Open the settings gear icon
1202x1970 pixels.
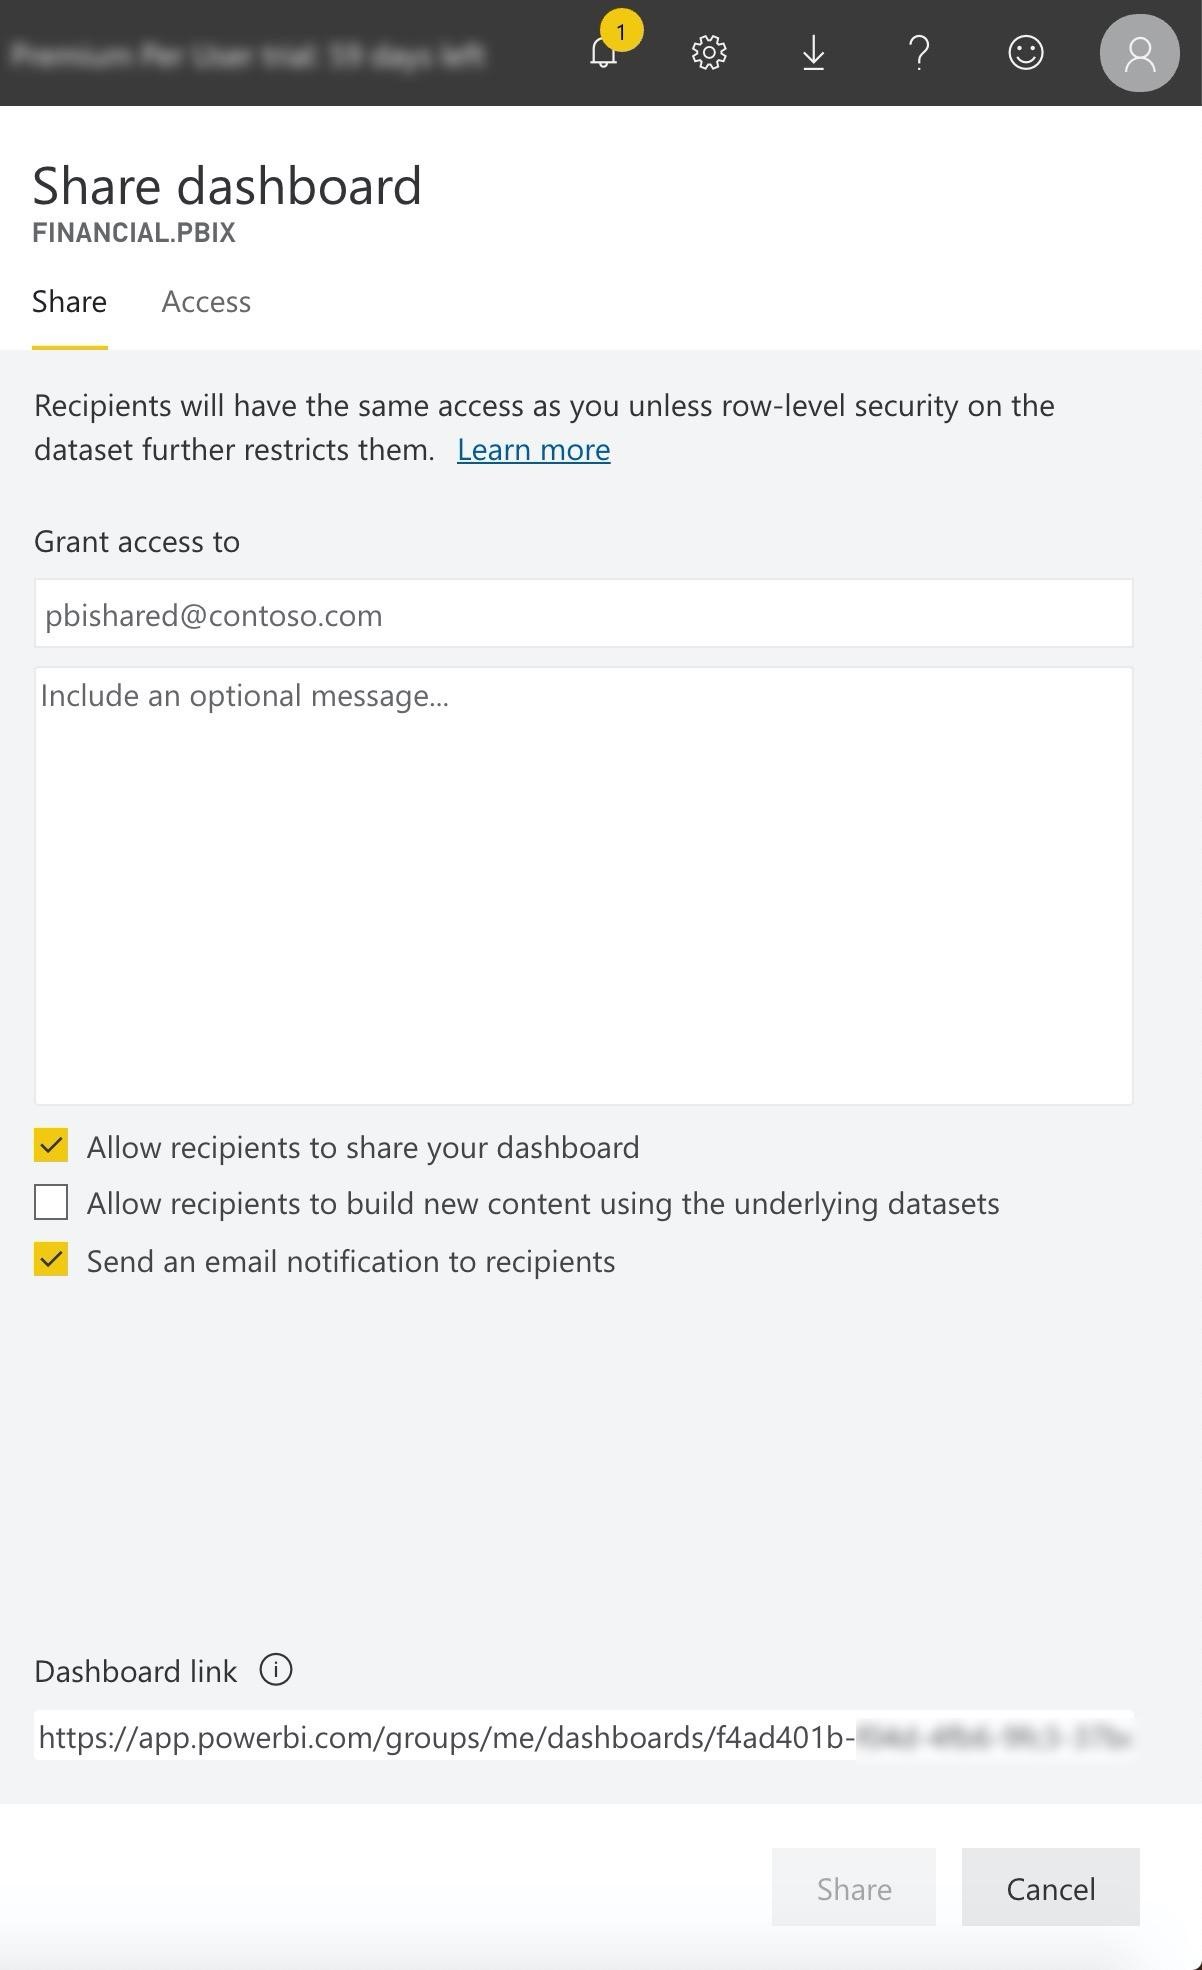(x=709, y=53)
